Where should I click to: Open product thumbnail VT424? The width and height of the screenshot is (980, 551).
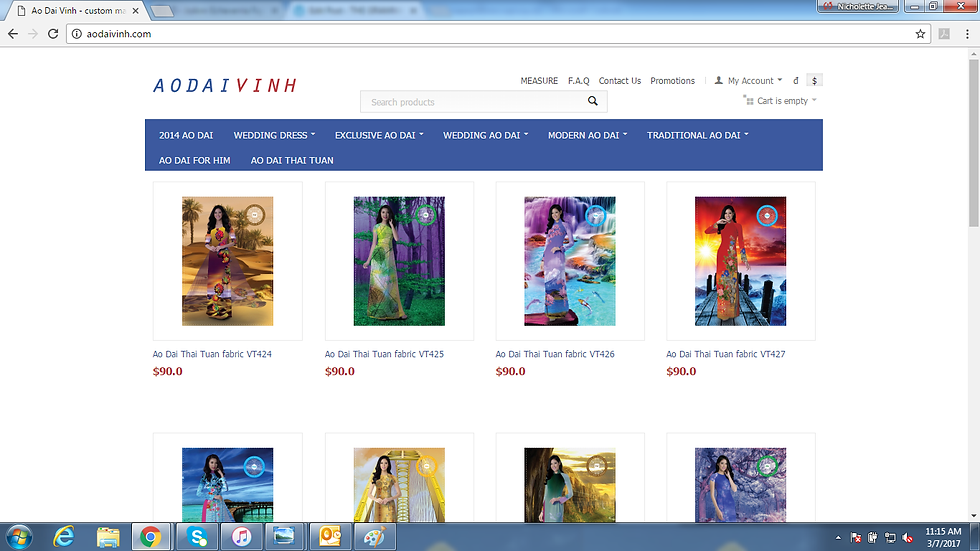(x=228, y=261)
